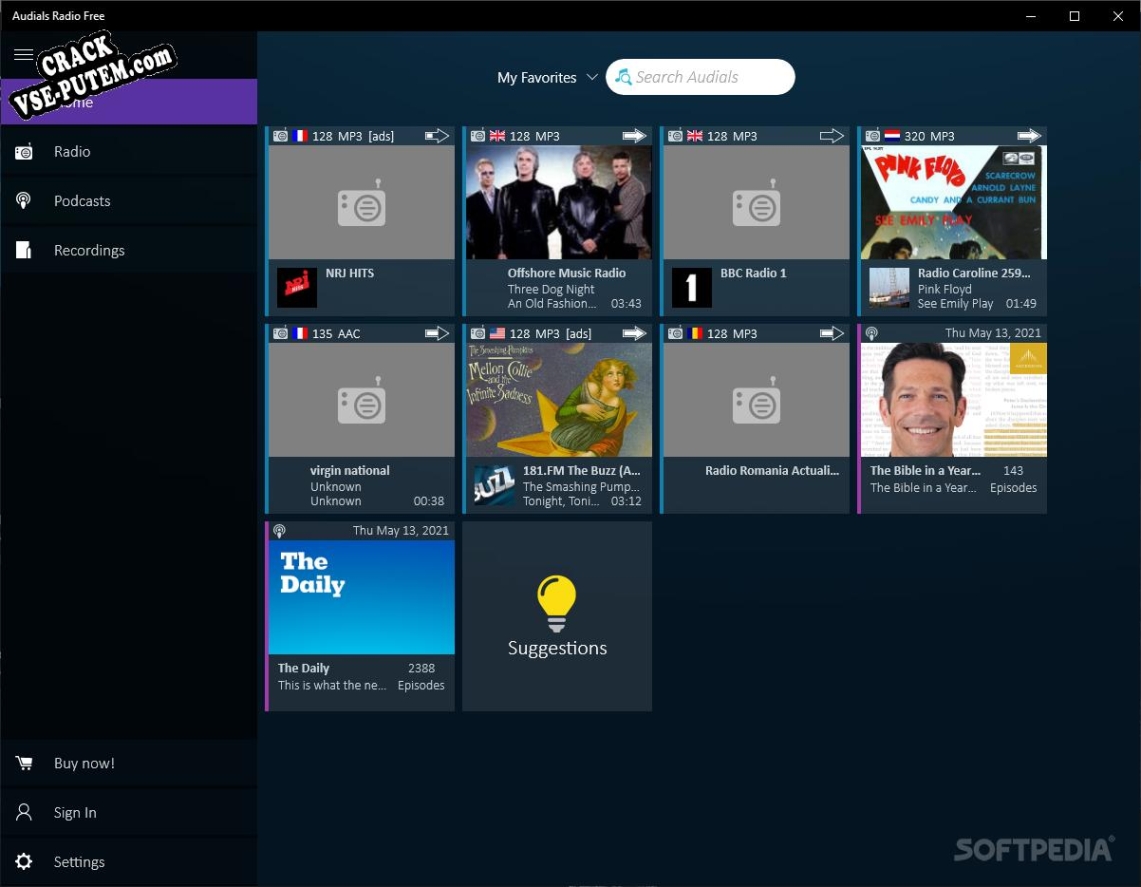Click radio icon atop NRJ HITS tile
Screen dimensions: 1141x887
(x=280, y=136)
